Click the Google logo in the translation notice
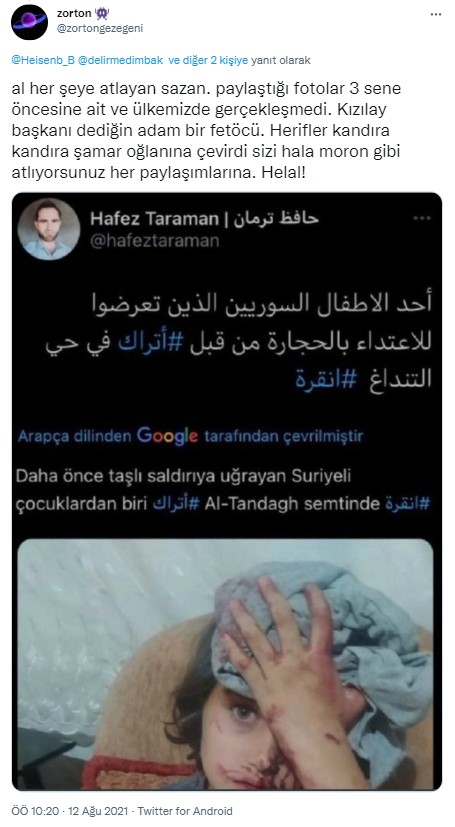Viewport: 455px width, 827px height. (x=167, y=436)
